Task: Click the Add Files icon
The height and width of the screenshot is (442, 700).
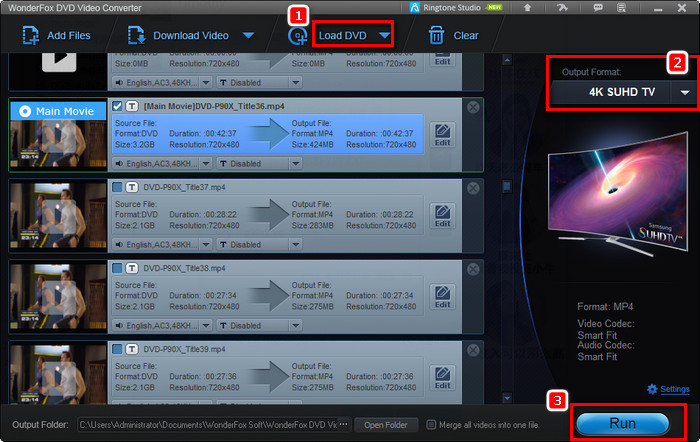Action: click(x=30, y=35)
